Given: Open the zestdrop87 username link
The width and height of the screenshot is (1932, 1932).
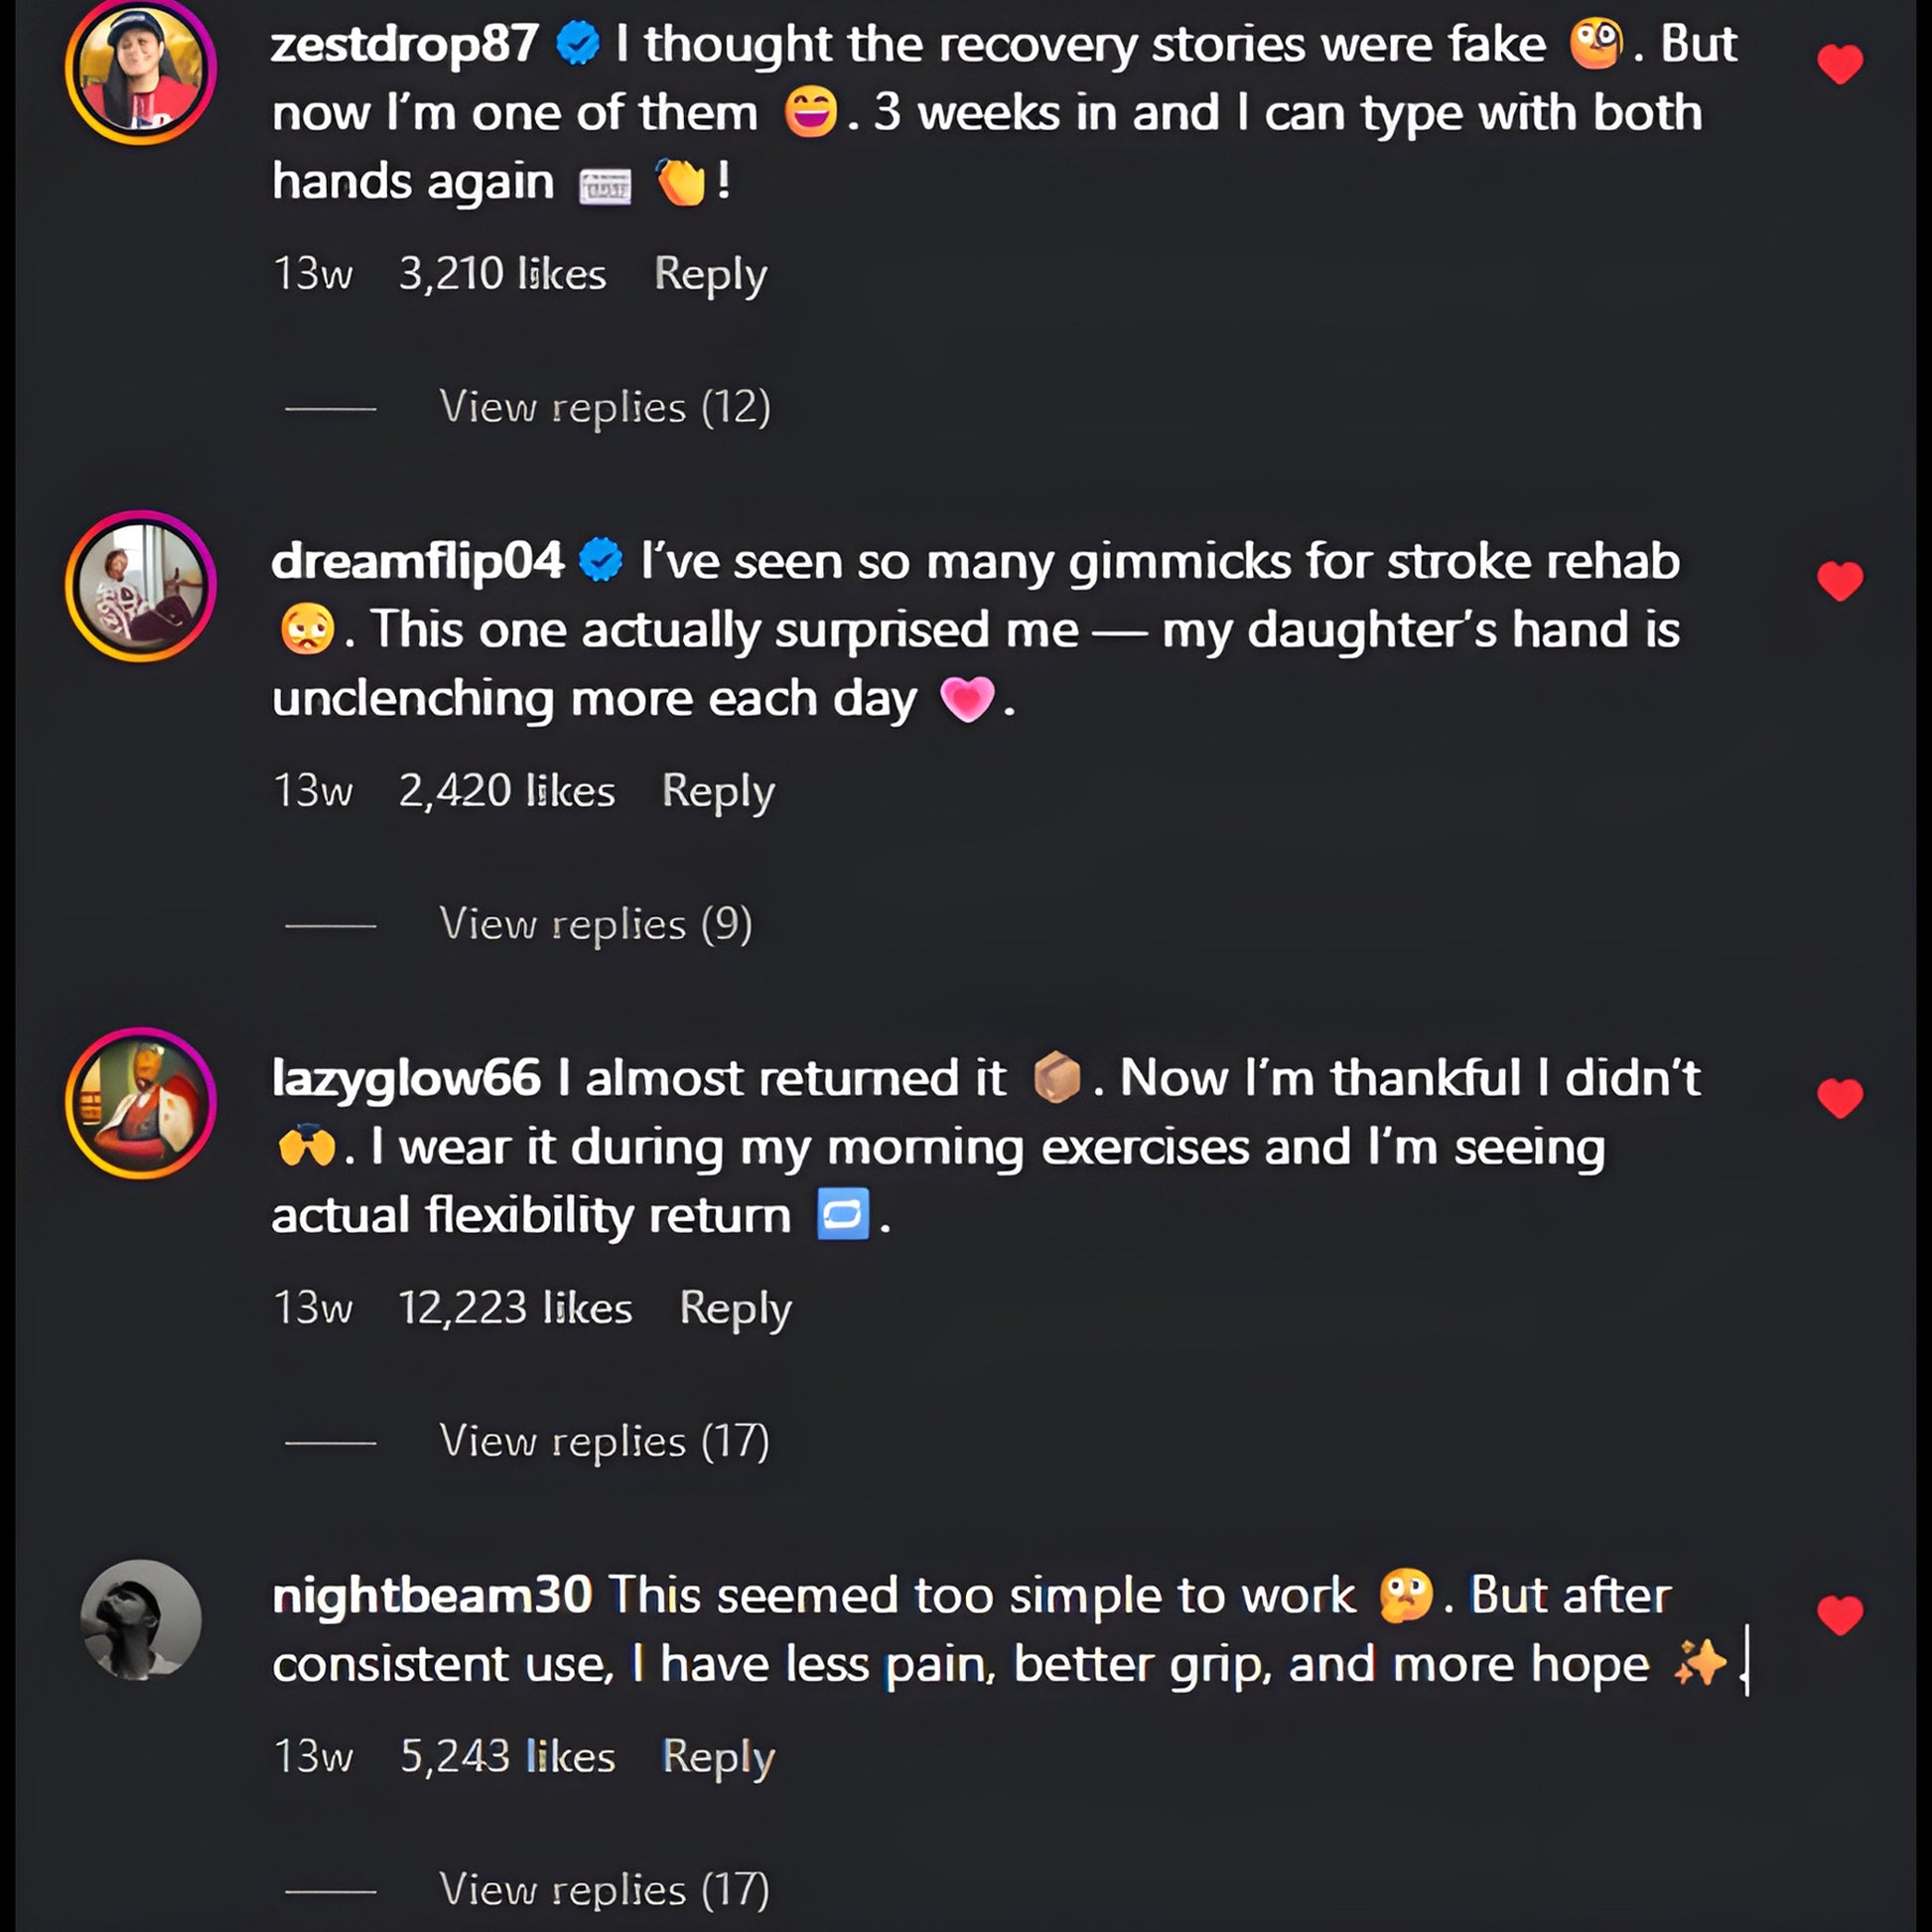Looking at the screenshot, I should coord(404,45).
